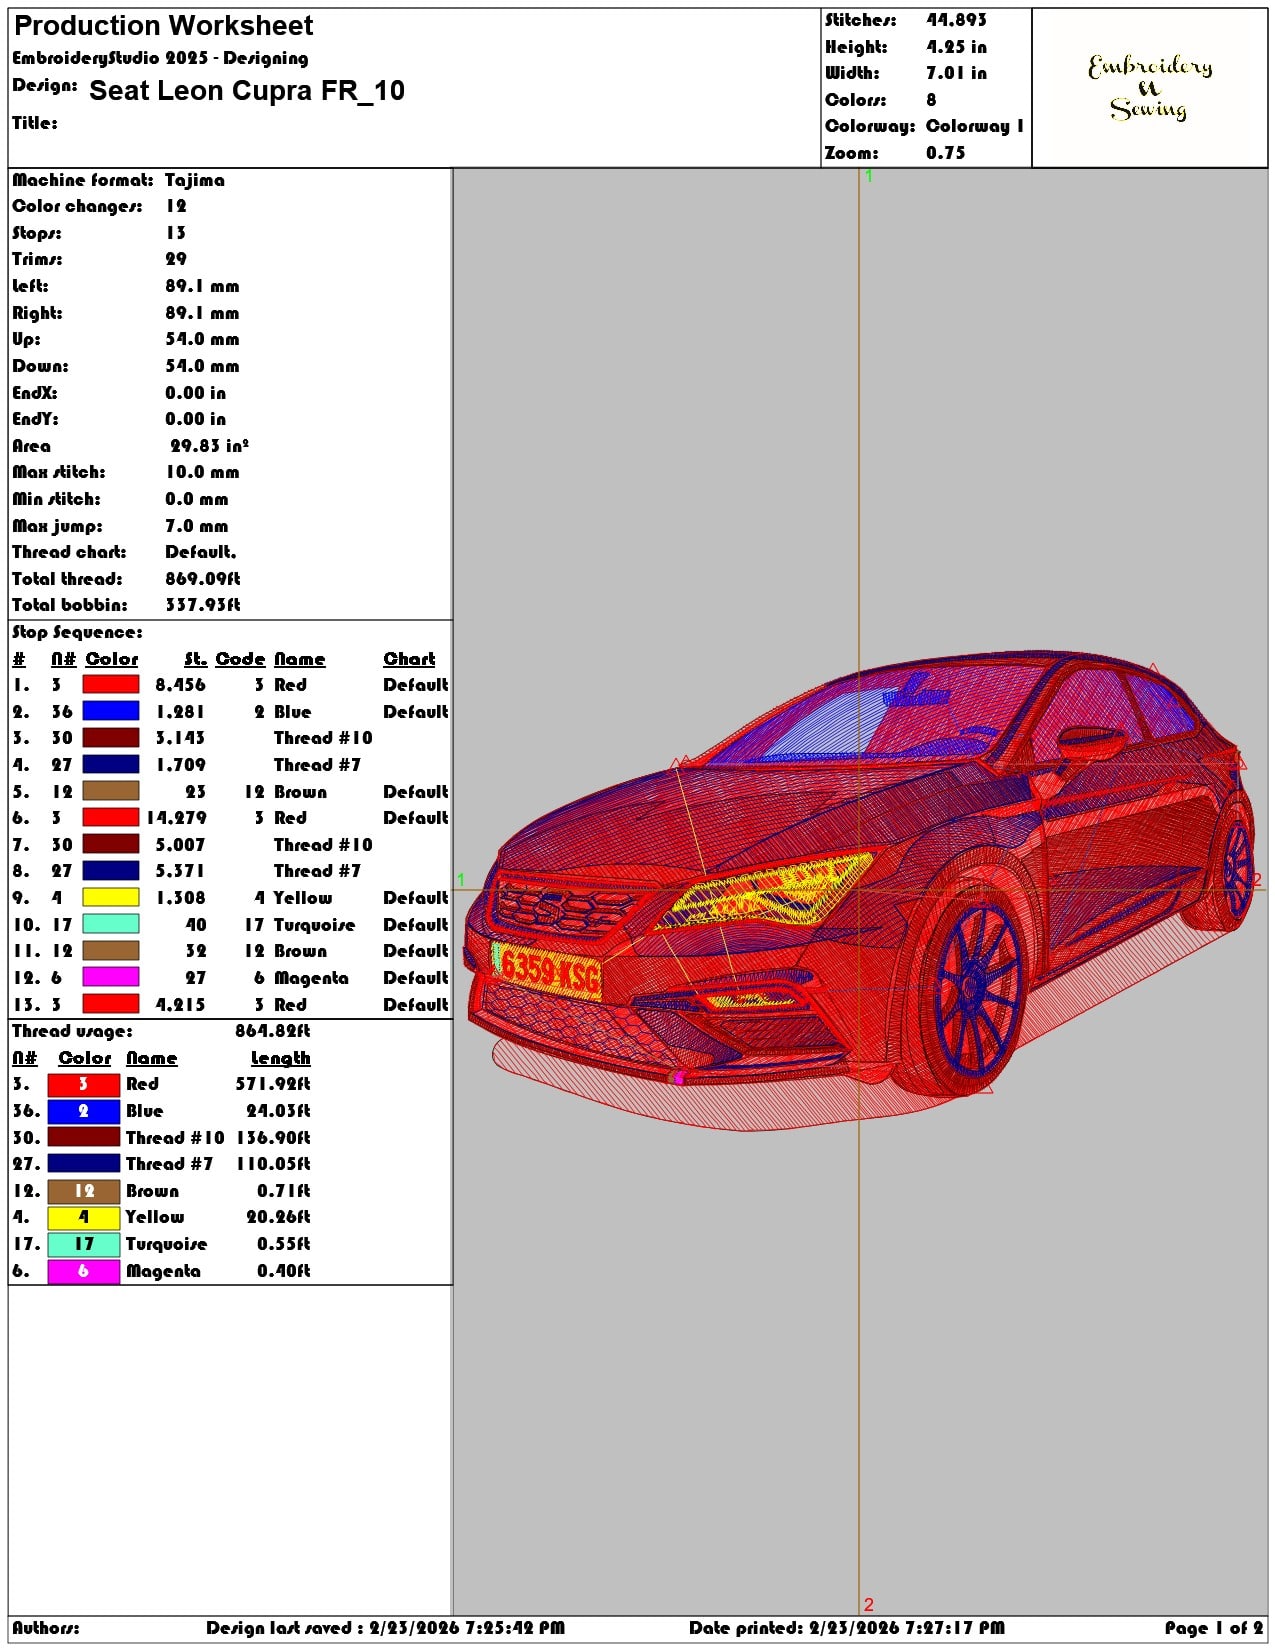The width and height of the screenshot is (1275, 1650).
Task: Select the Max stitch value "10.0 mm"
Action: (203, 472)
